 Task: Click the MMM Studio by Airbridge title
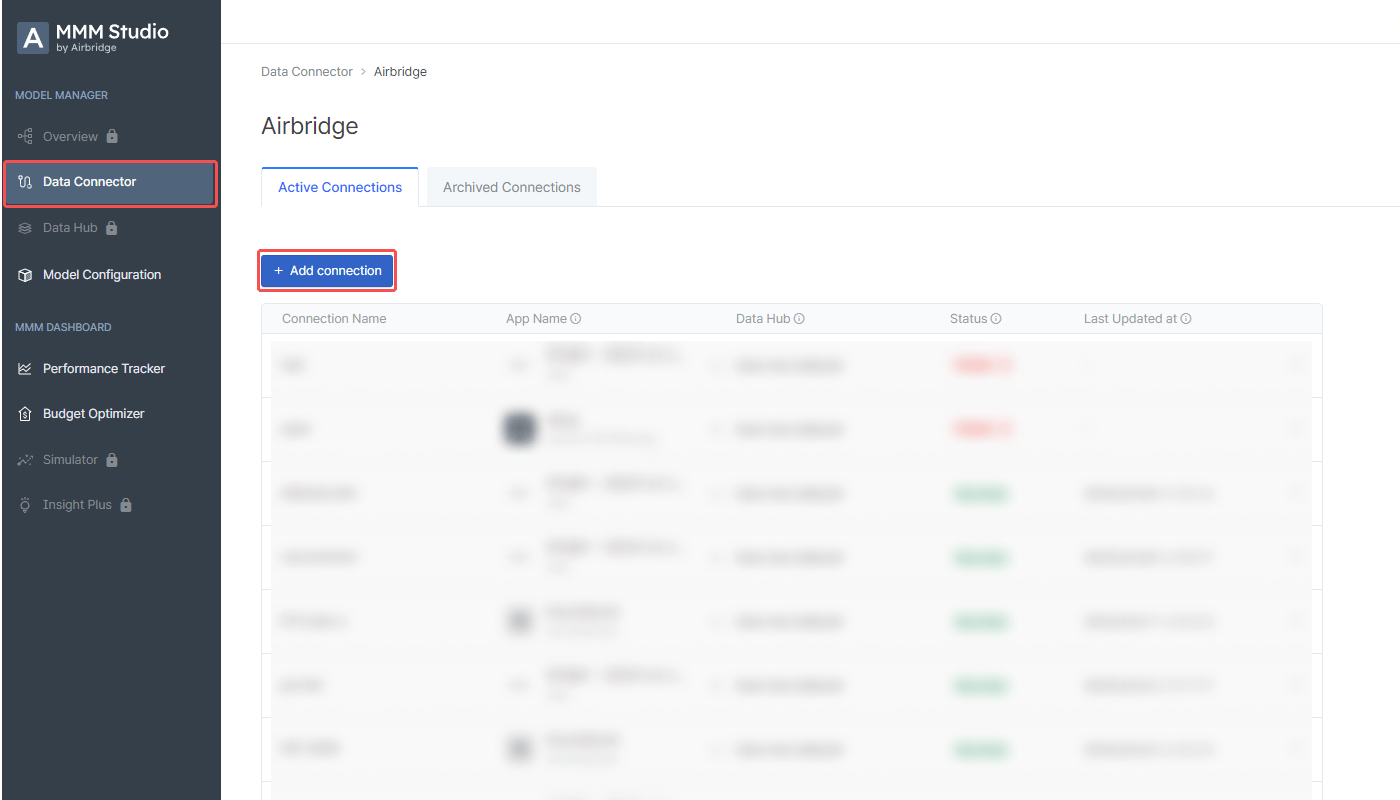point(112,37)
